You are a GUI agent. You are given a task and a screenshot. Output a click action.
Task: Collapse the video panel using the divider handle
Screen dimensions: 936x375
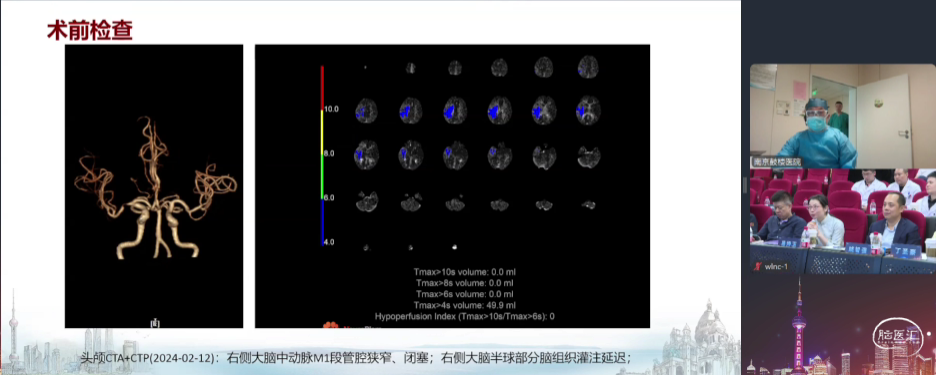[744, 186]
